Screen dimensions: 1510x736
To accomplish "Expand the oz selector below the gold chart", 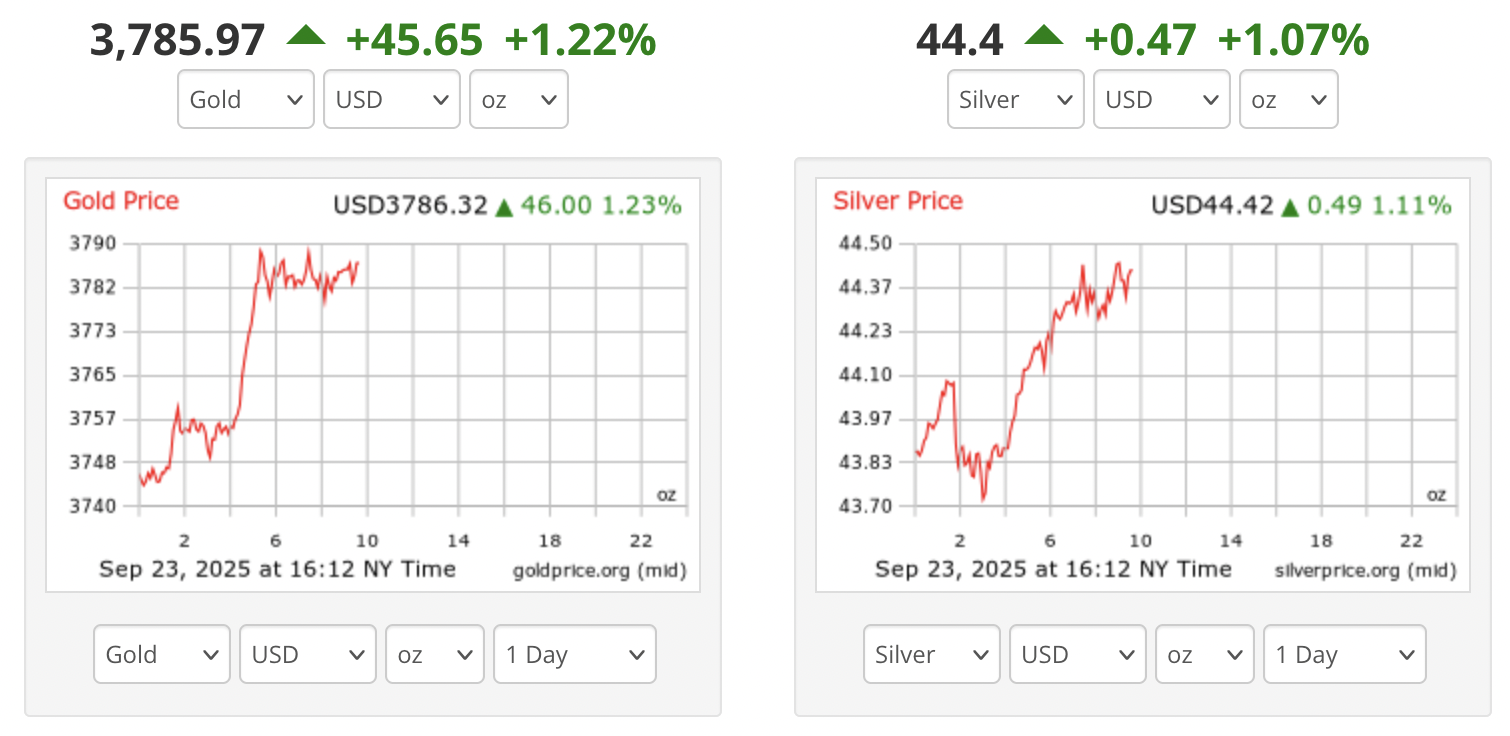I will (x=435, y=654).
